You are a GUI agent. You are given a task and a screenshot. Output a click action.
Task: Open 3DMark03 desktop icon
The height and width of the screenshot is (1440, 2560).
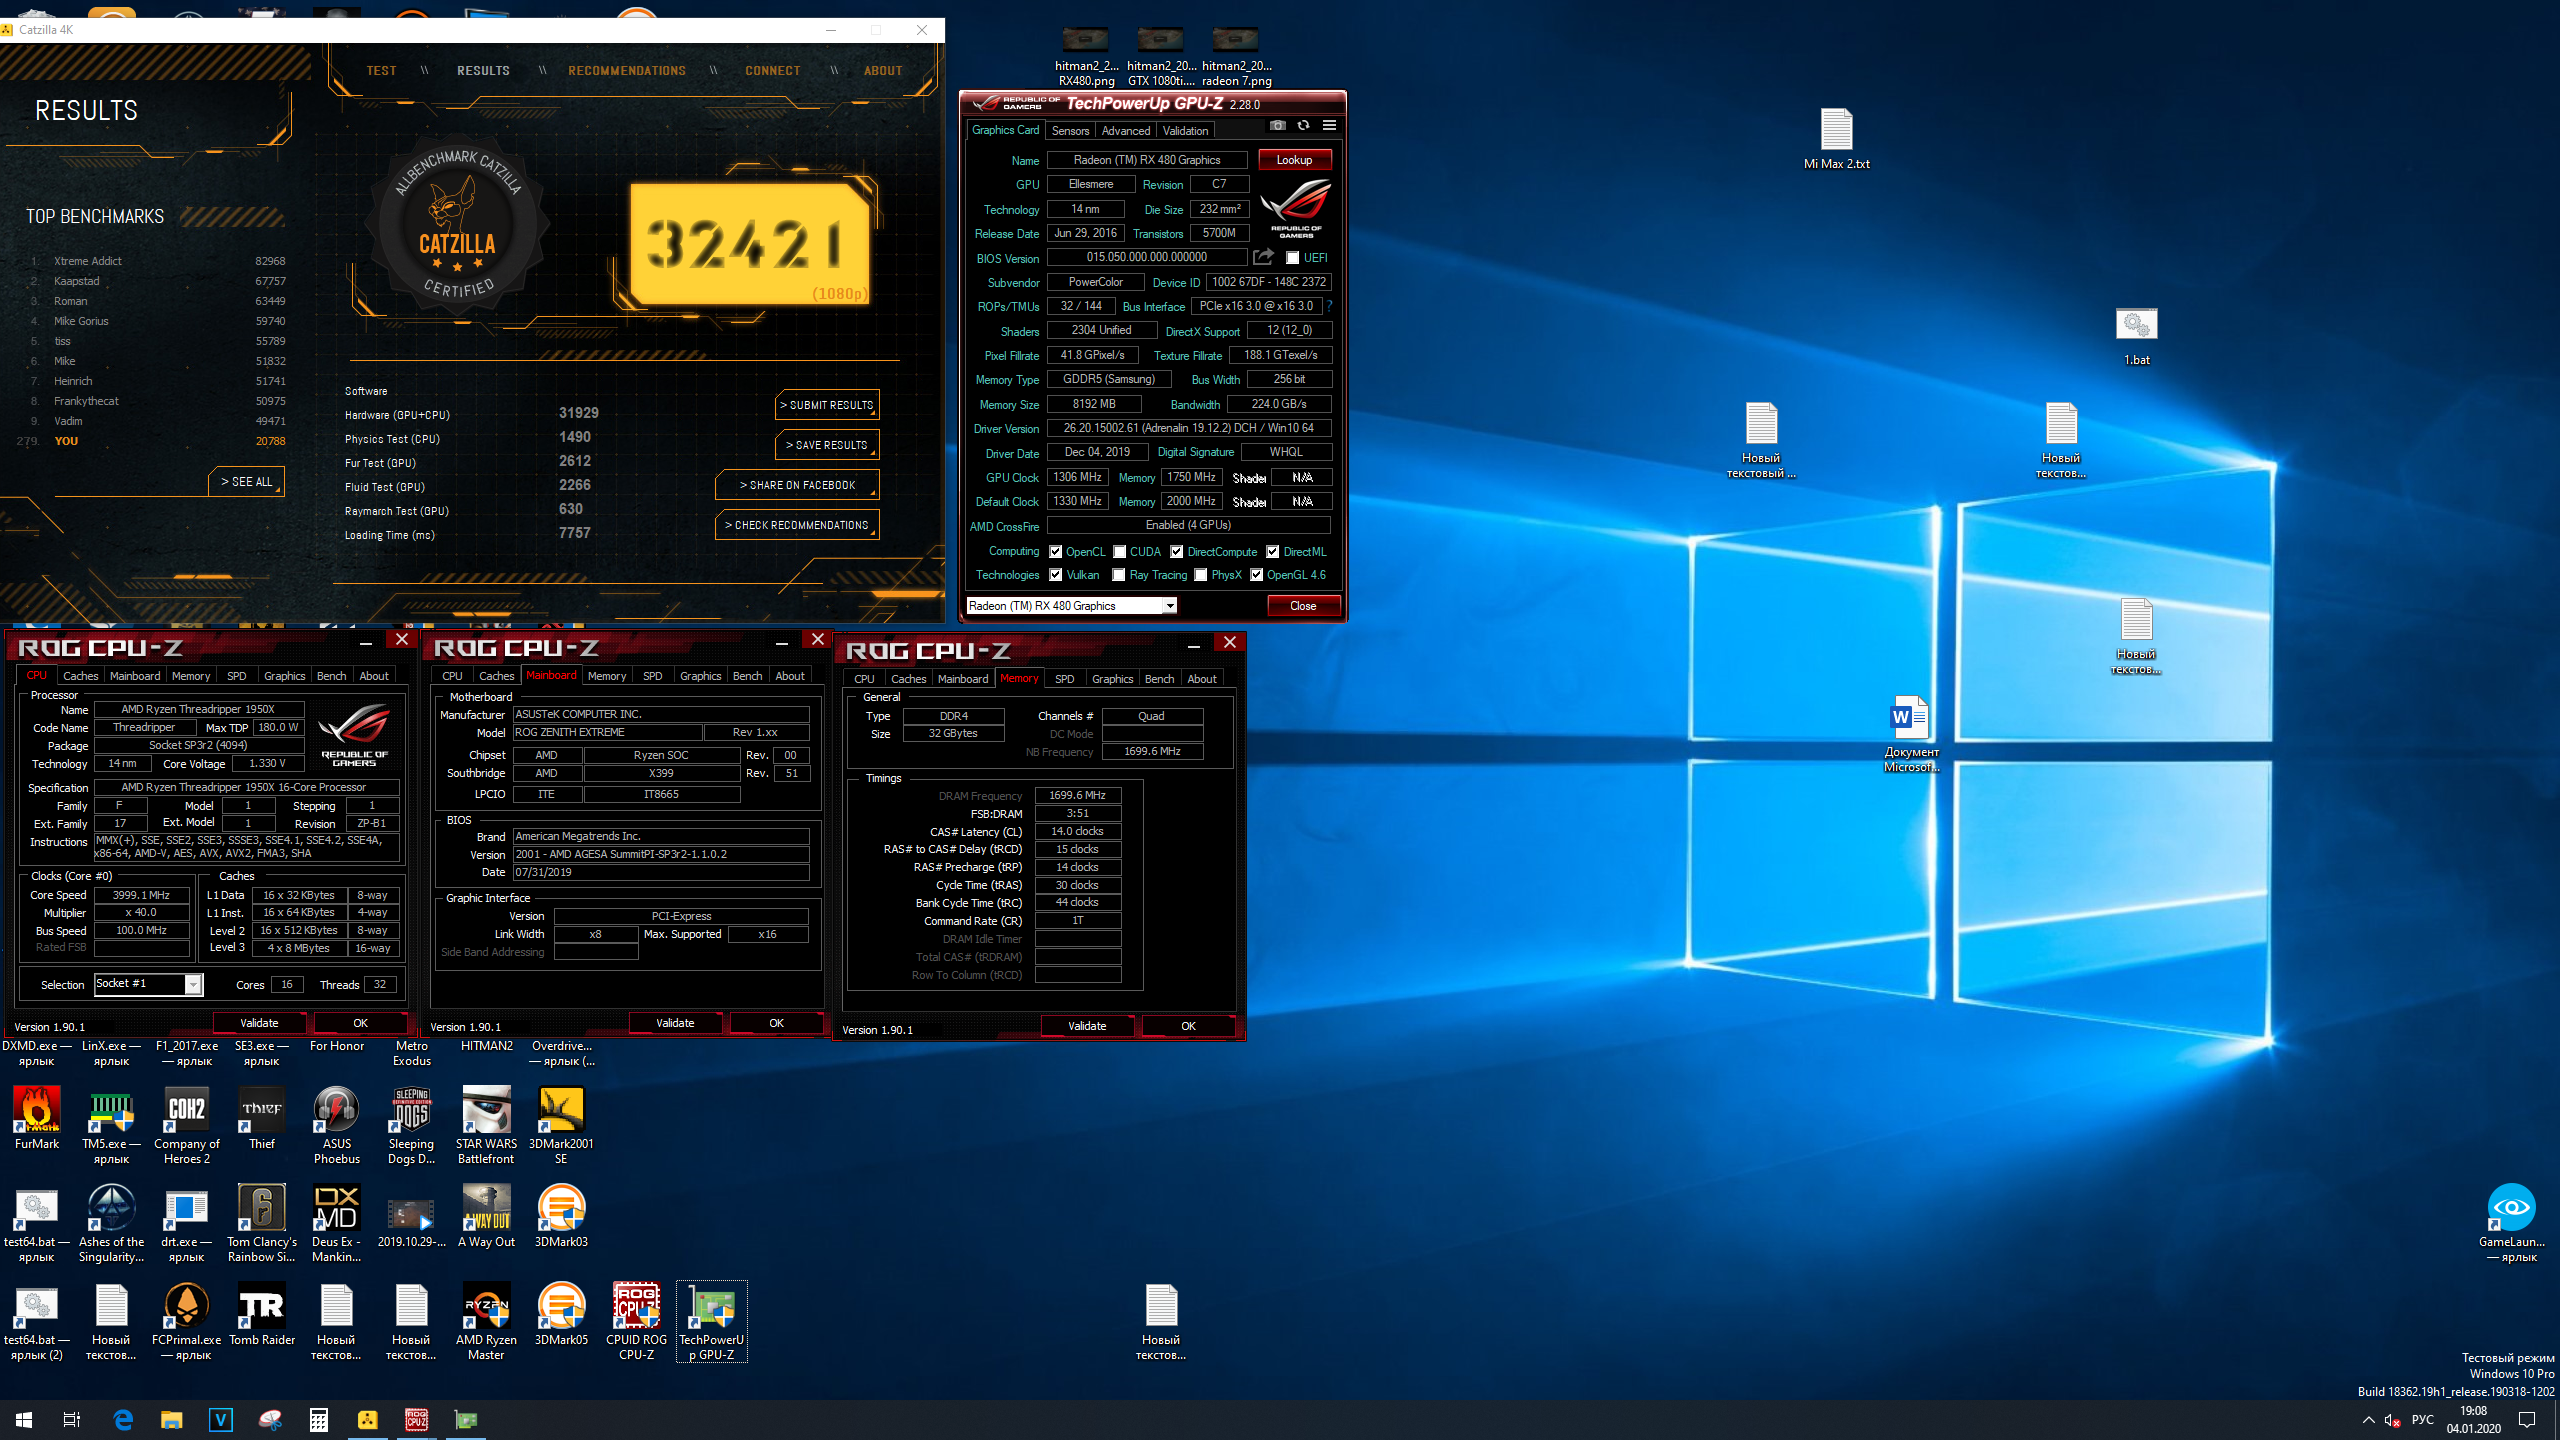click(x=561, y=1217)
